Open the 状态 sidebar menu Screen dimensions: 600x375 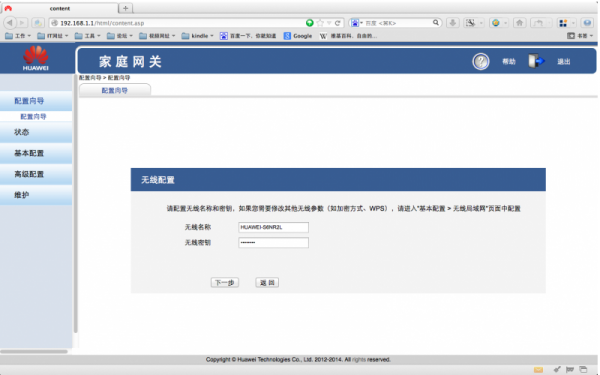tap(36, 132)
